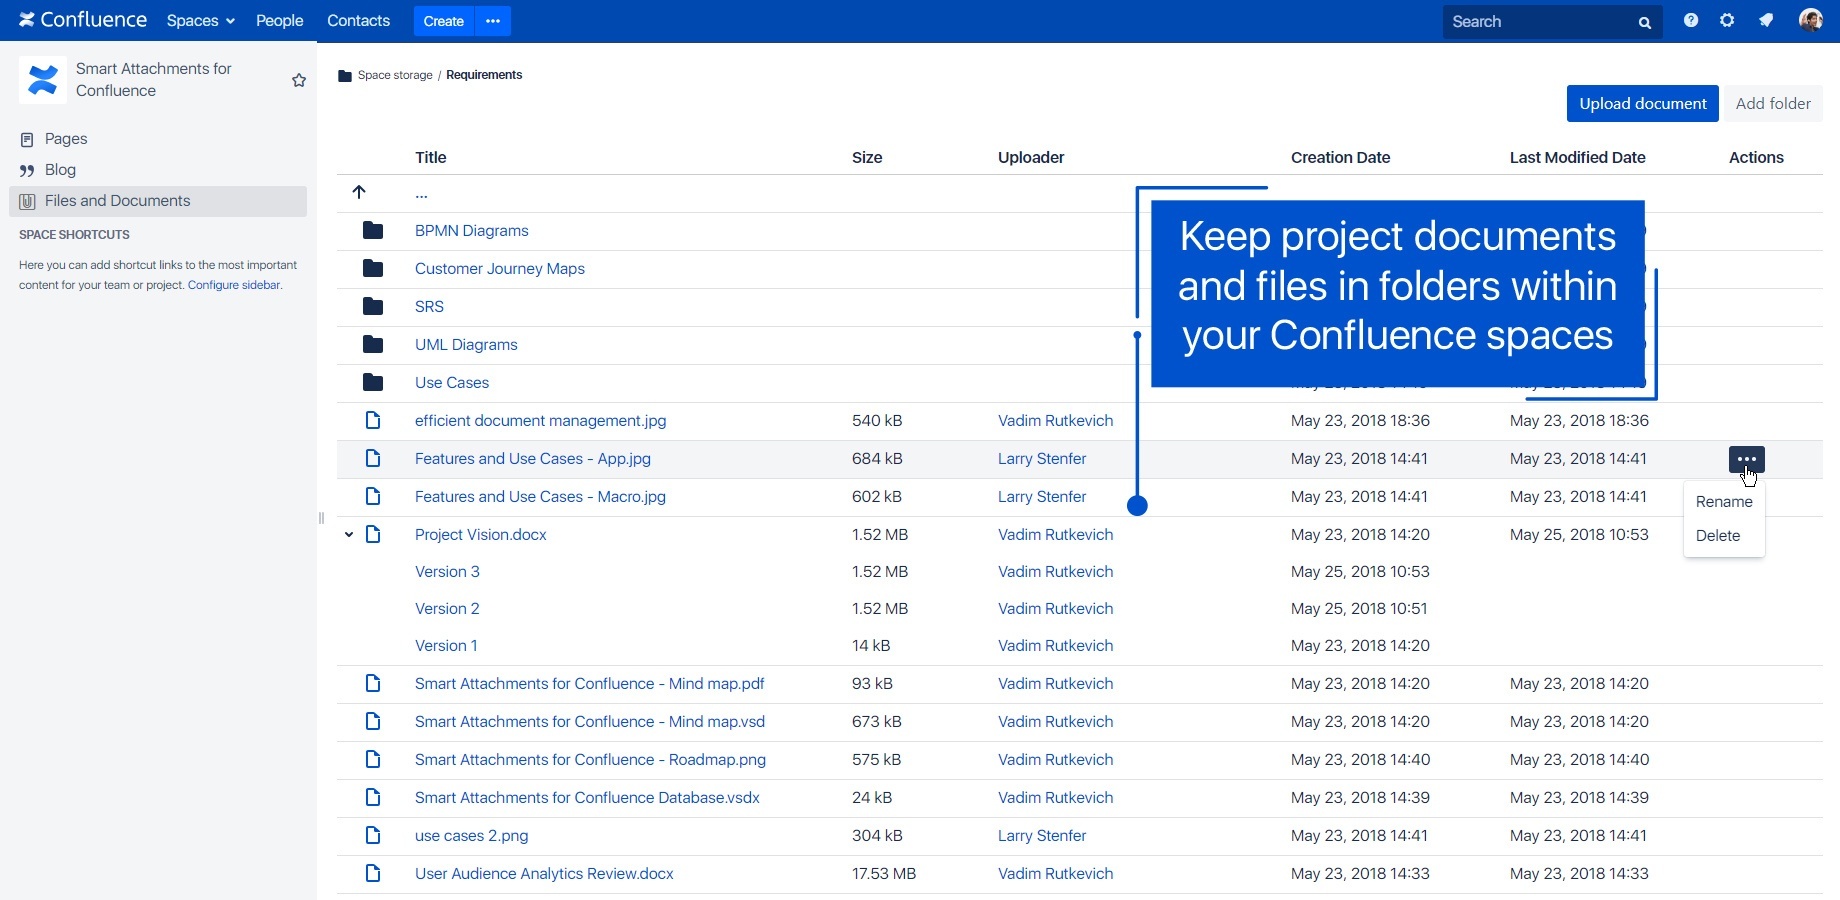Click the BPMN Diagrams folder icon
Image resolution: width=1840 pixels, height=900 pixels.
(373, 231)
